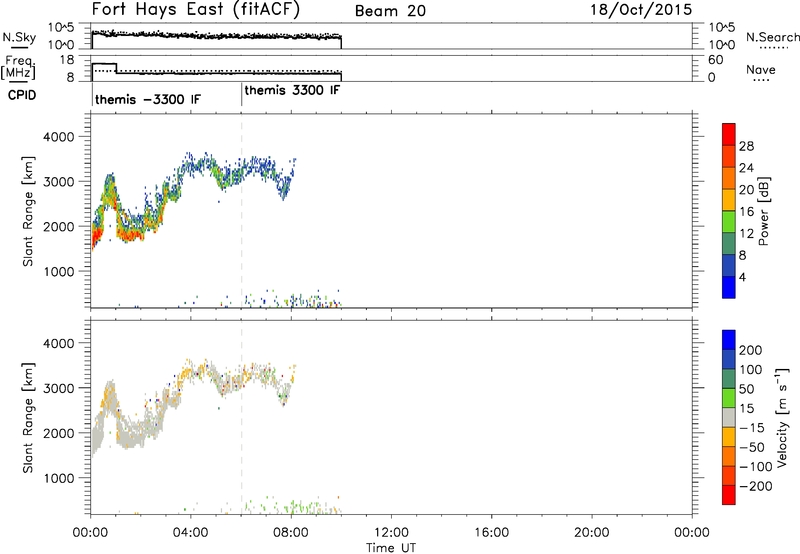Click the dotted N.Search legend line sample
Image resolution: width=800 pixels, height=554 pixels.
coord(773,48)
